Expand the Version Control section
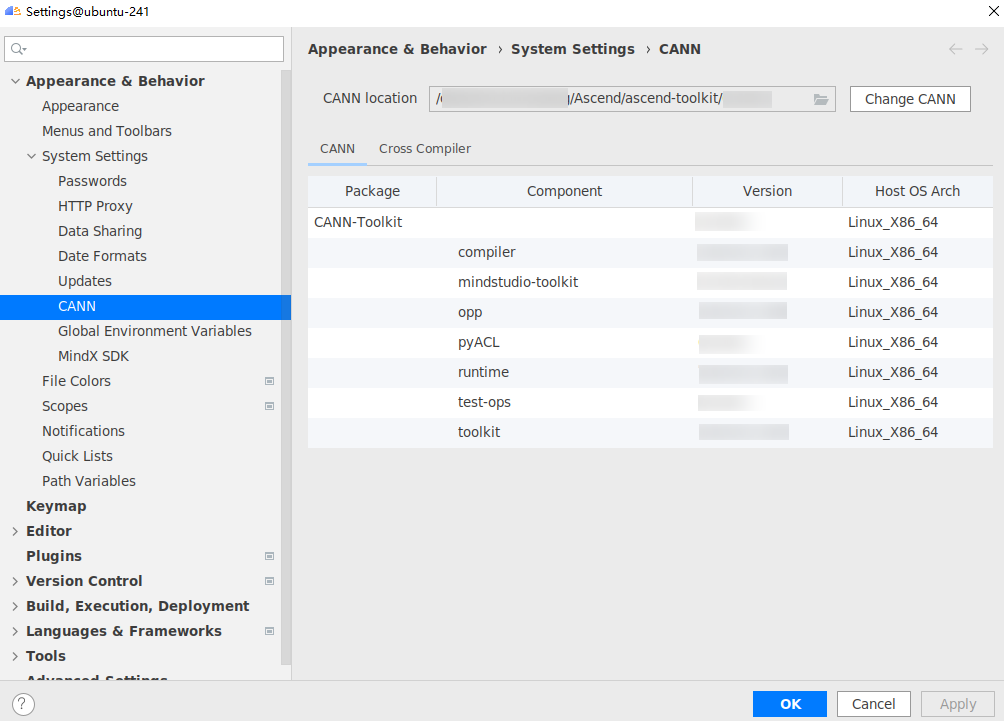The width and height of the screenshot is (1004, 721). click(15, 581)
